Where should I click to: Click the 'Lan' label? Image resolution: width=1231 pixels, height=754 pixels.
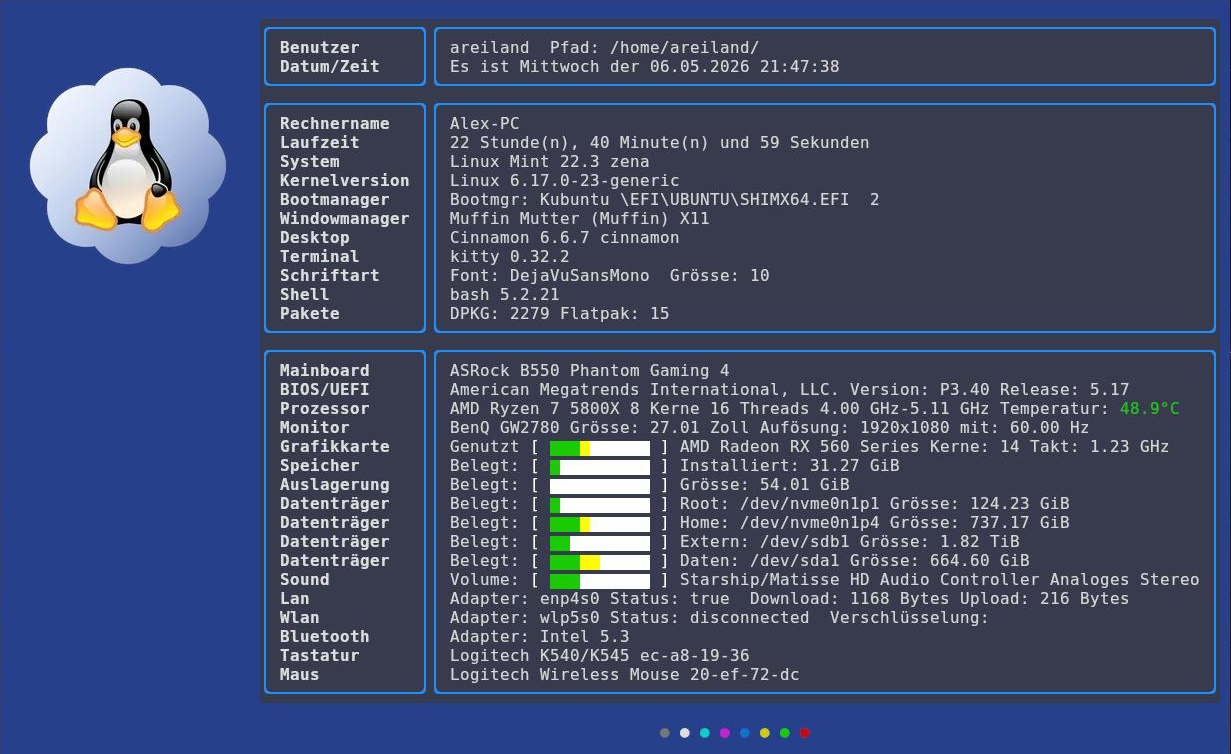click(x=295, y=598)
